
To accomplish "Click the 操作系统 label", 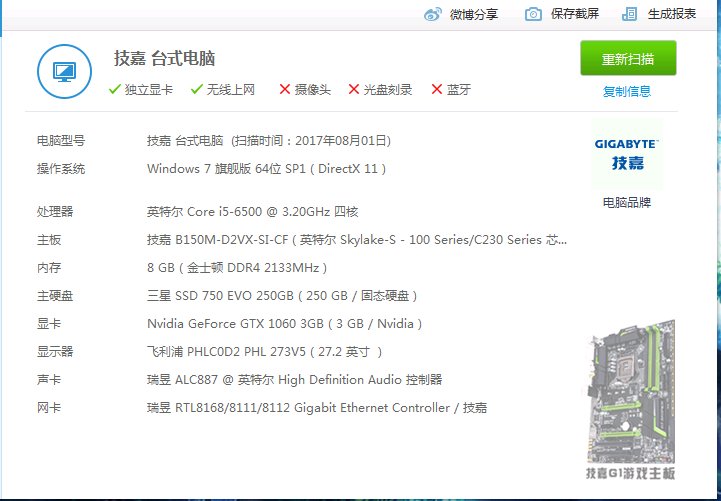I will (61, 169).
